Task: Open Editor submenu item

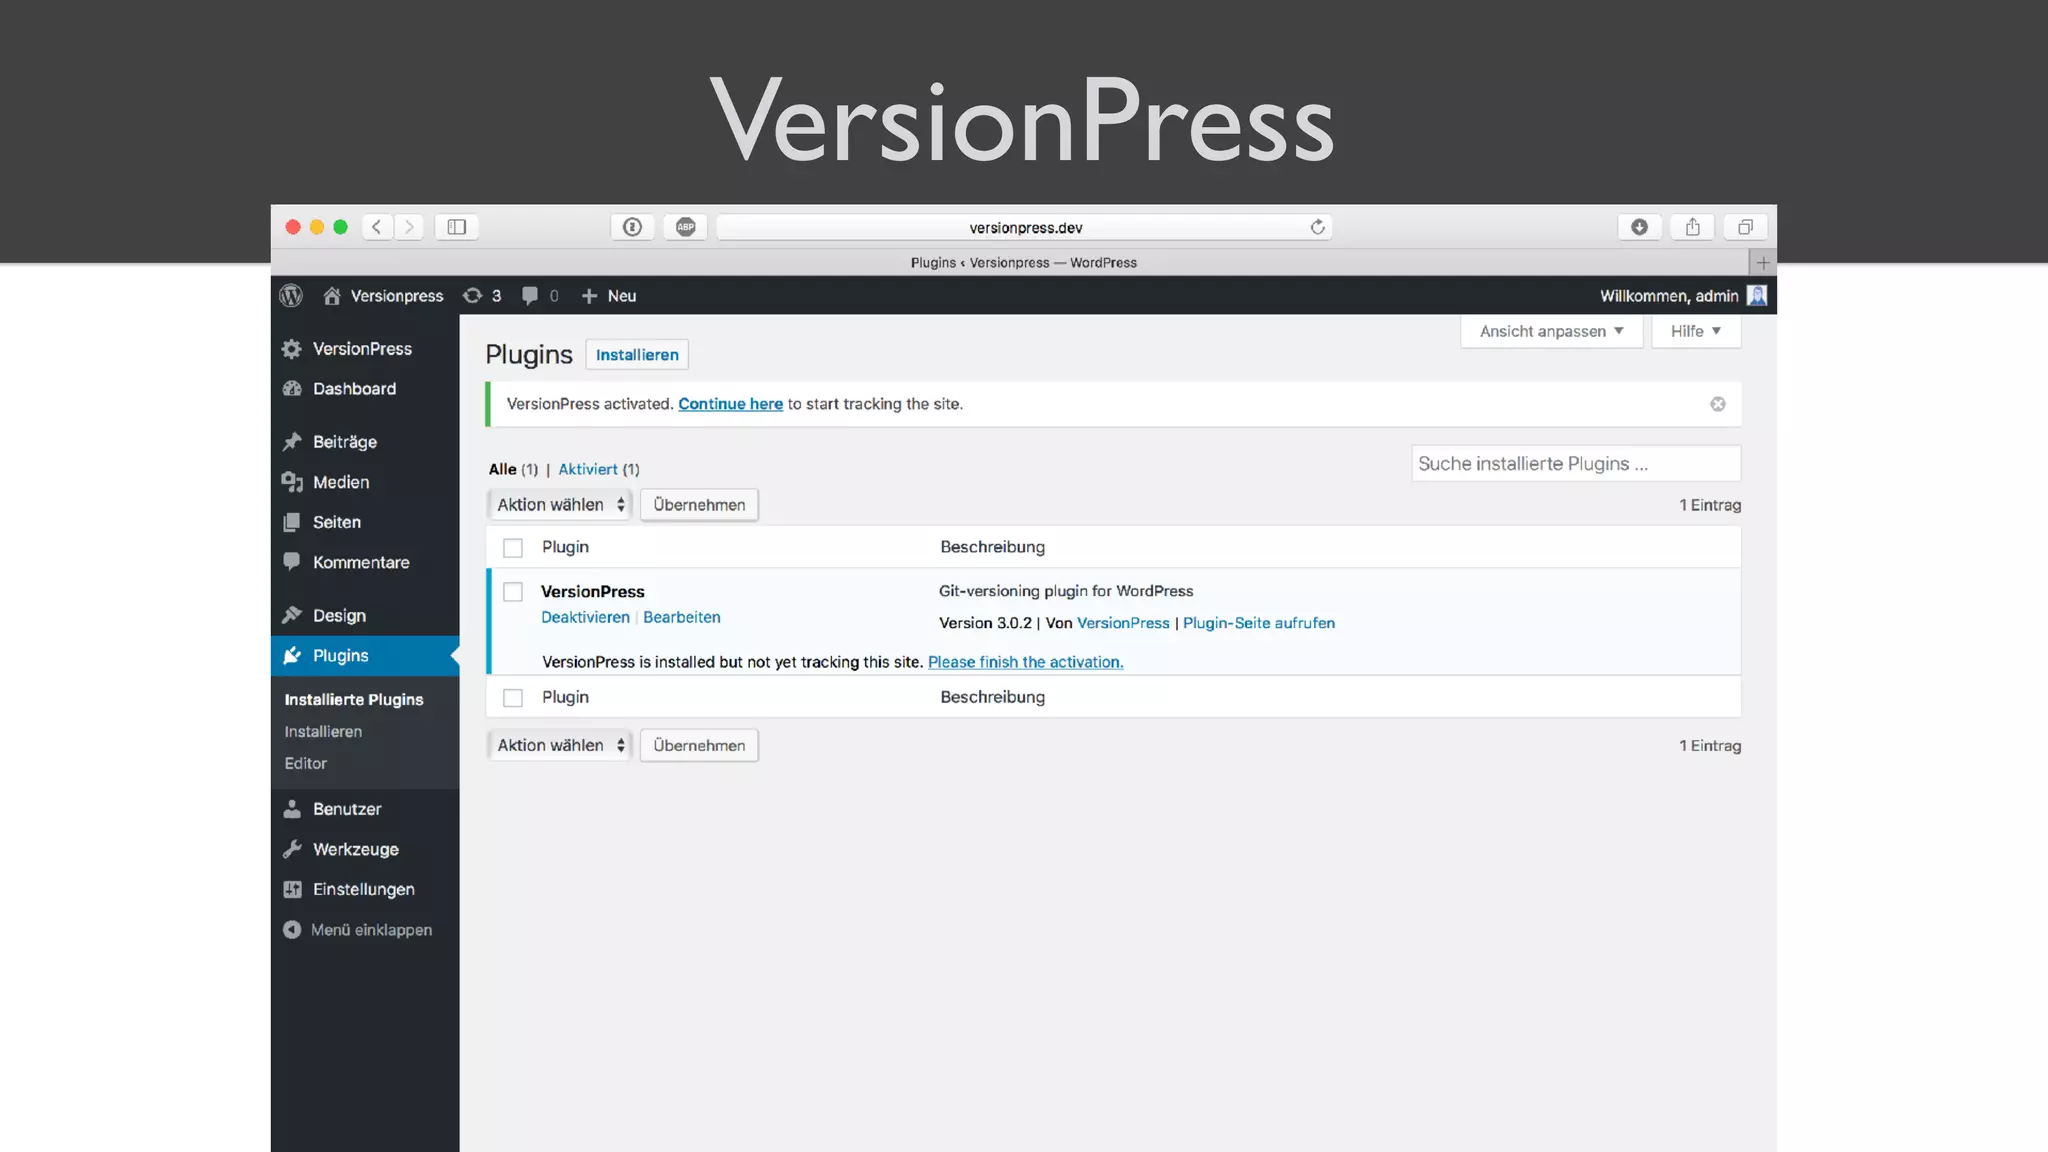Action: 305,763
